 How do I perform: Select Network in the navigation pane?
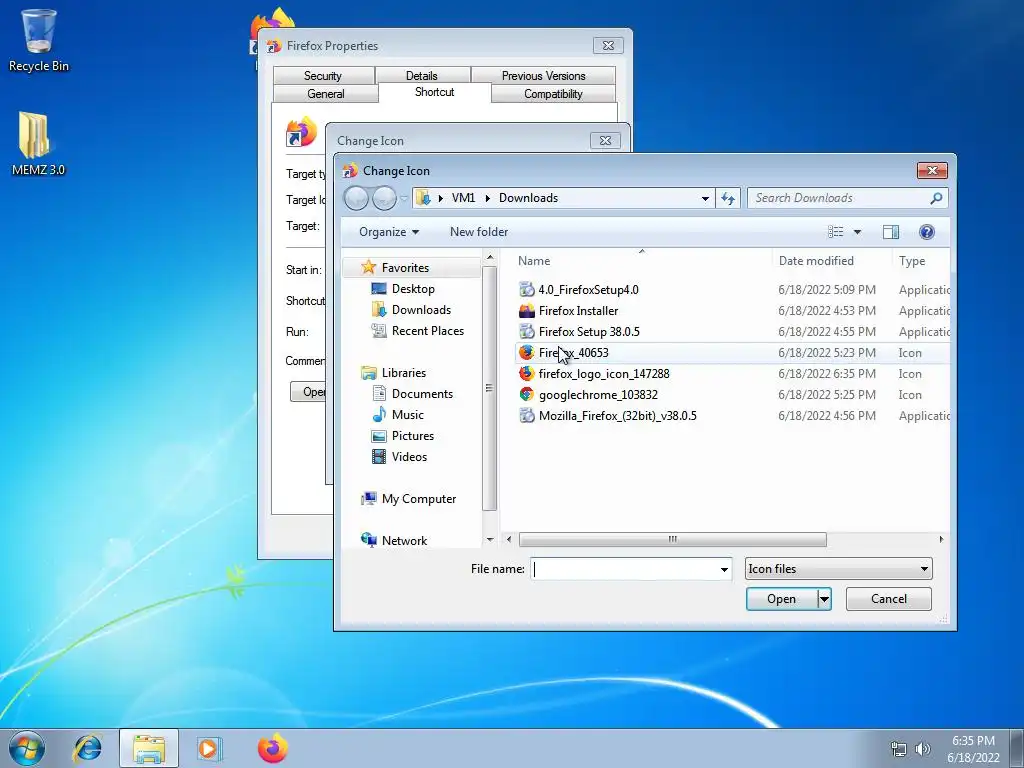[x=404, y=541]
